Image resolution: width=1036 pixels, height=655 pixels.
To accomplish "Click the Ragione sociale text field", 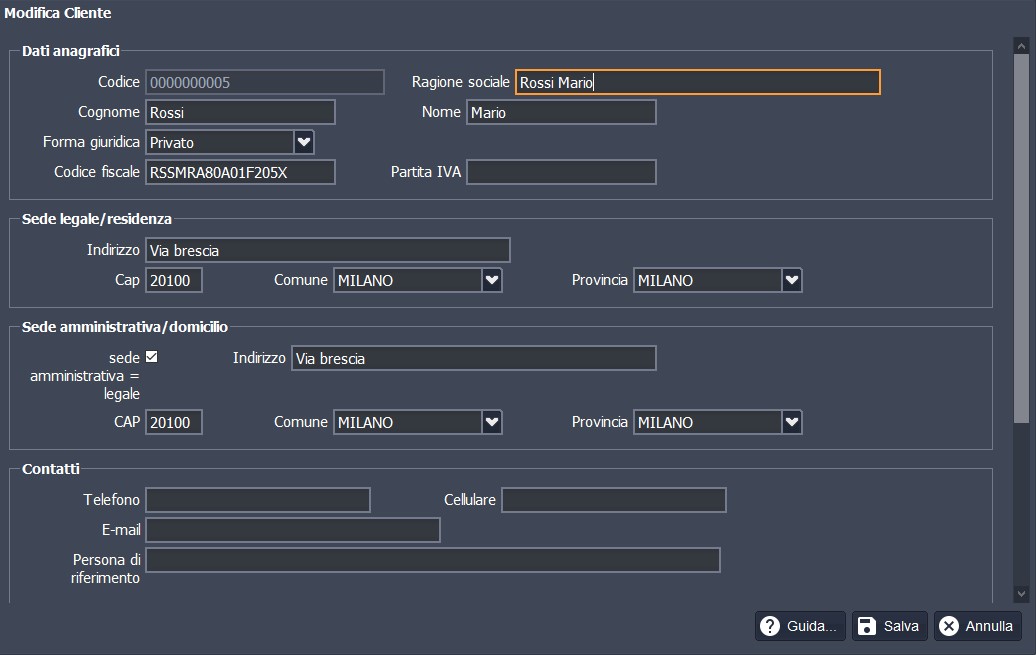I will (697, 82).
